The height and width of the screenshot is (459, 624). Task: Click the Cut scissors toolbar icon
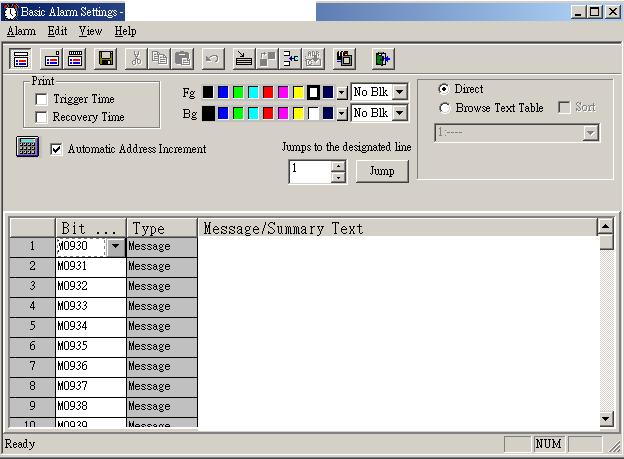pyautogui.click(x=137, y=59)
